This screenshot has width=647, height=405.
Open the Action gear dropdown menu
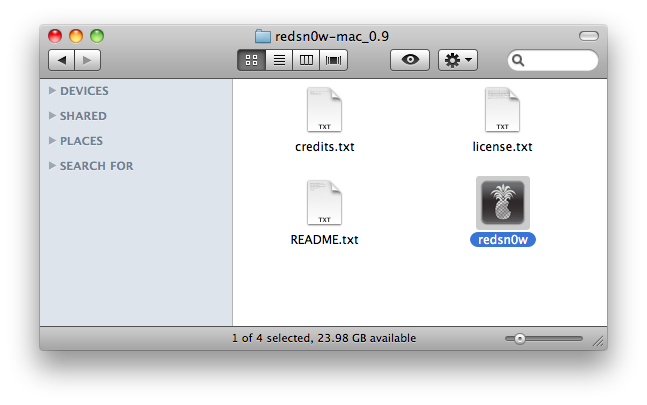point(459,60)
